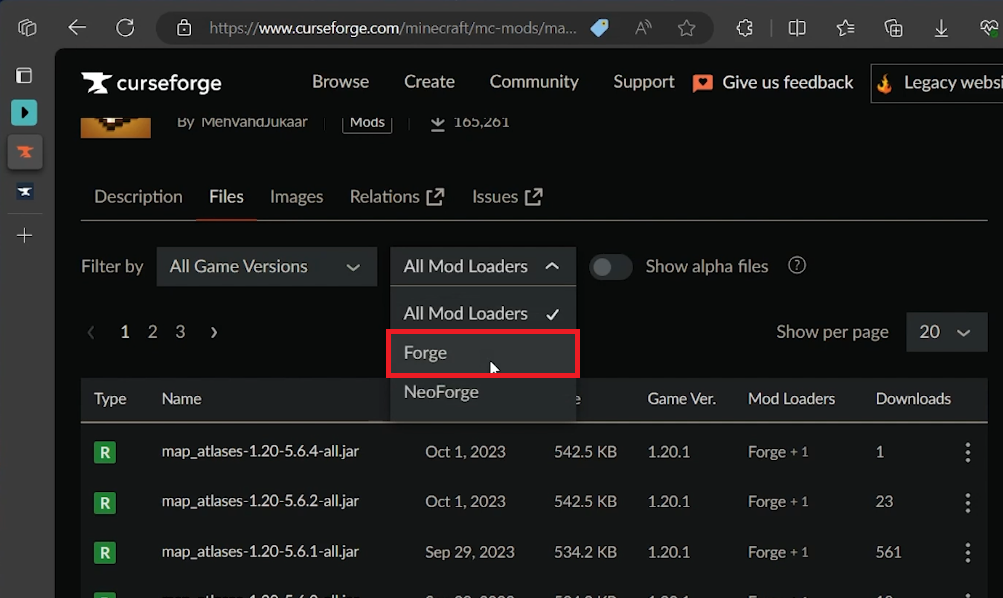Open browser essentials heart icon

click(989, 28)
